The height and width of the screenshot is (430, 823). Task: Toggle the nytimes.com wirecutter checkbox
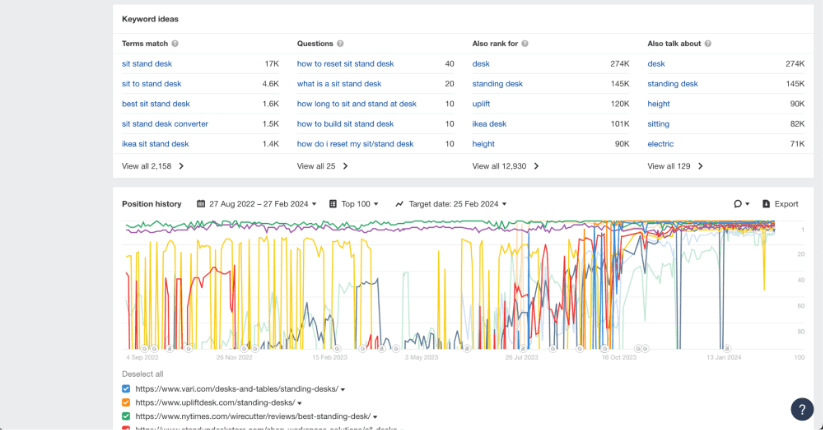pyautogui.click(x=126, y=416)
